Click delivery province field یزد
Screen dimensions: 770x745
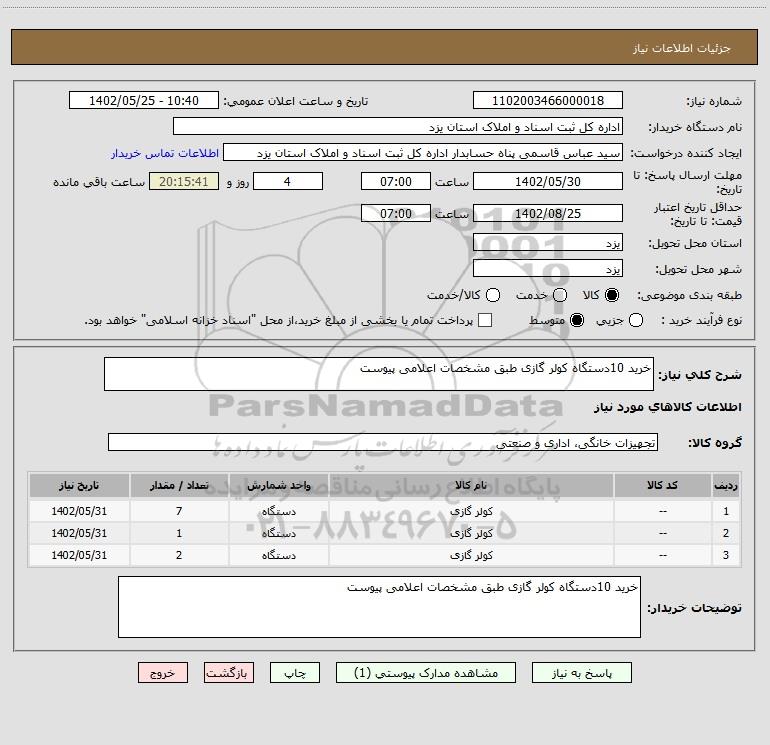[548, 243]
